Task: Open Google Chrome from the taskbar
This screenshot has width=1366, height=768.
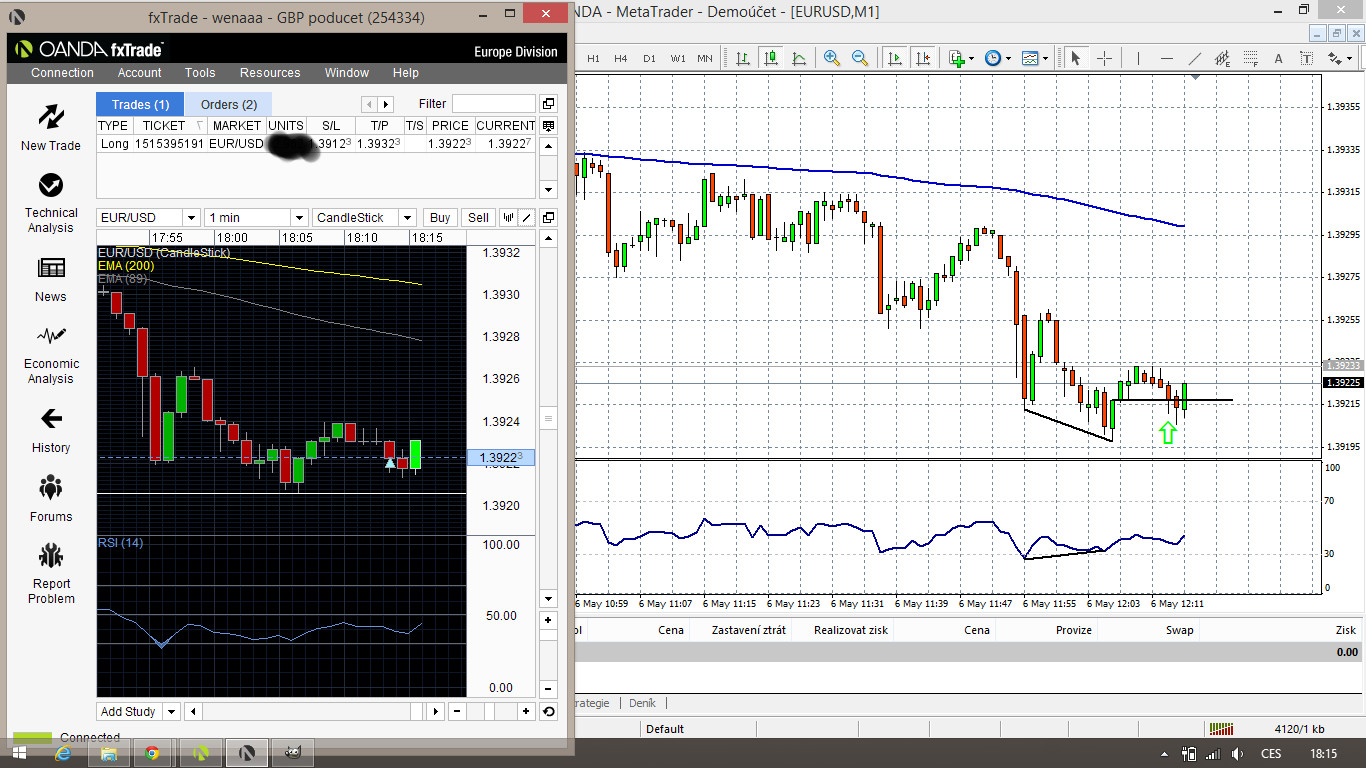Action: pyautogui.click(x=152, y=753)
